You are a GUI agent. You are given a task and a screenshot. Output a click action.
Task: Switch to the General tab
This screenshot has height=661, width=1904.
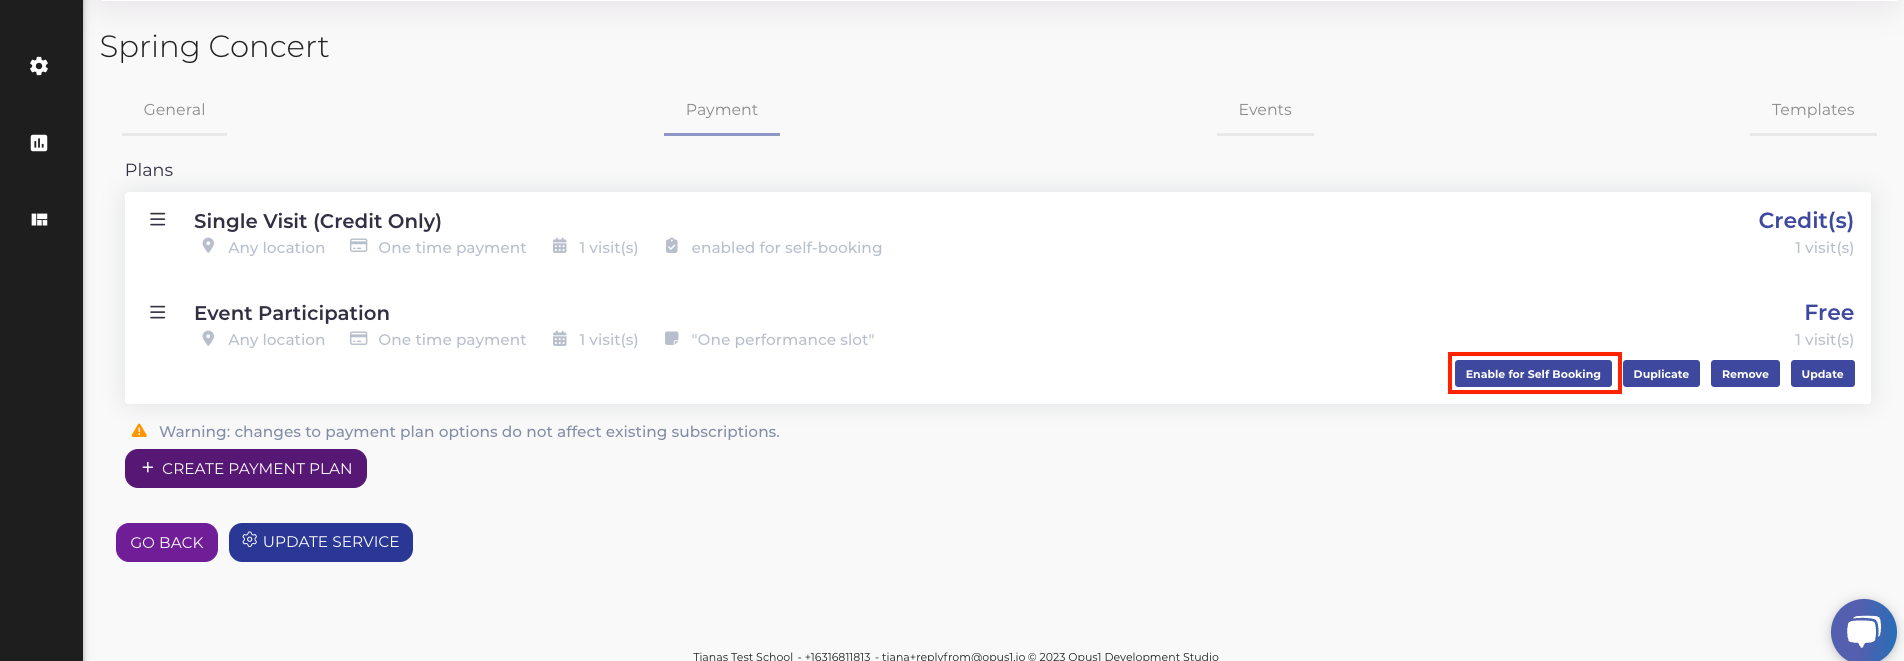point(174,110)
